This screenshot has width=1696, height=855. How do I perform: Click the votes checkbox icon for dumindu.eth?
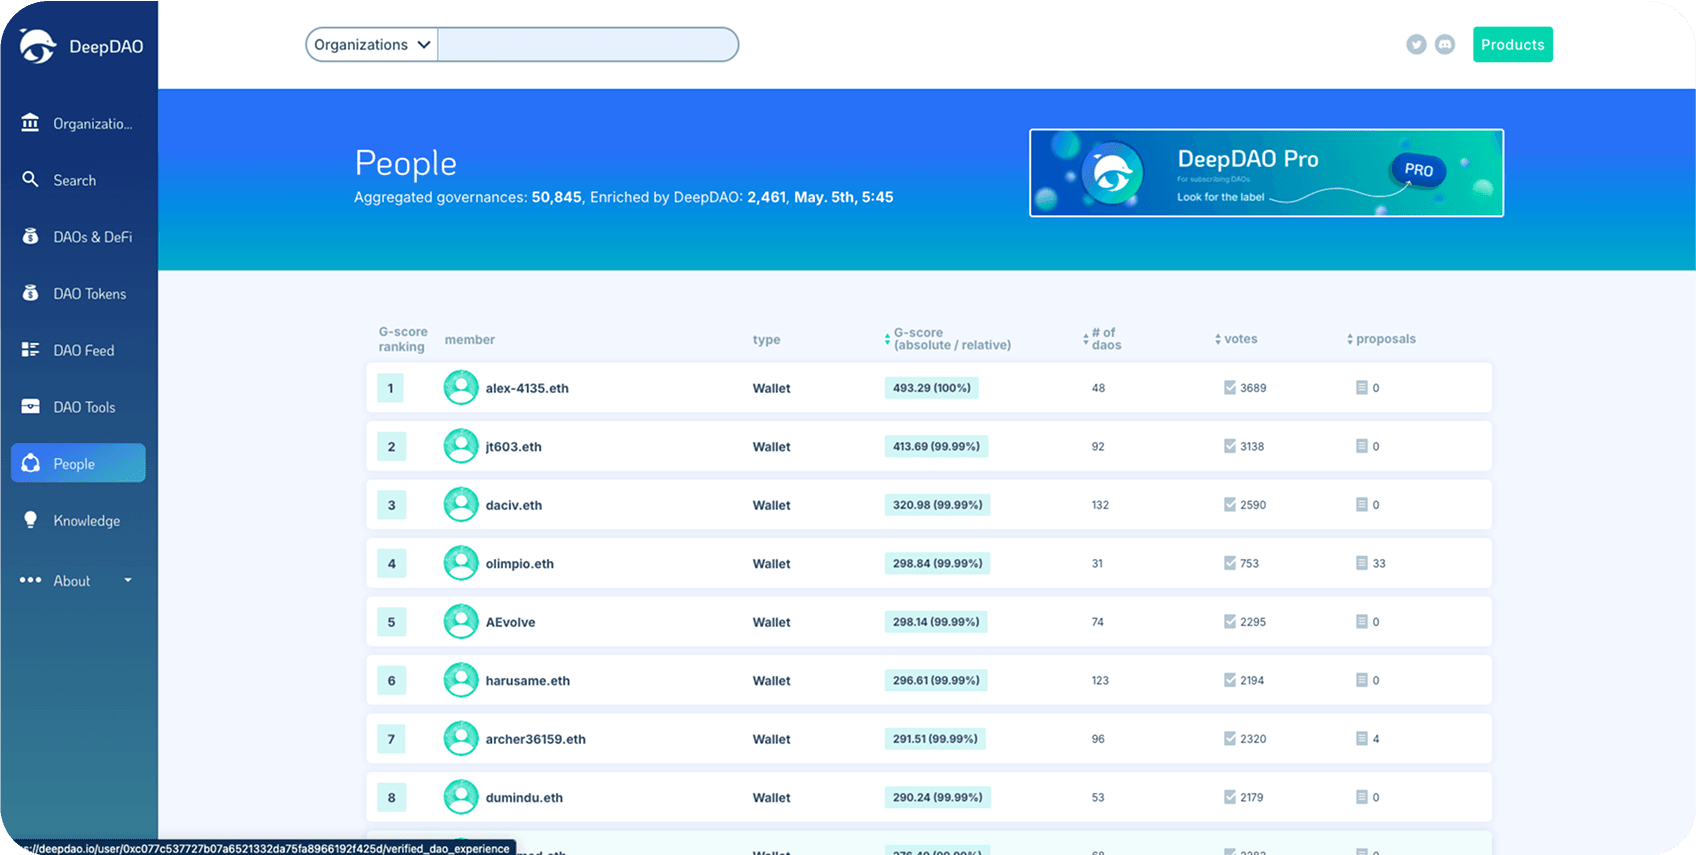(1230, 797)
